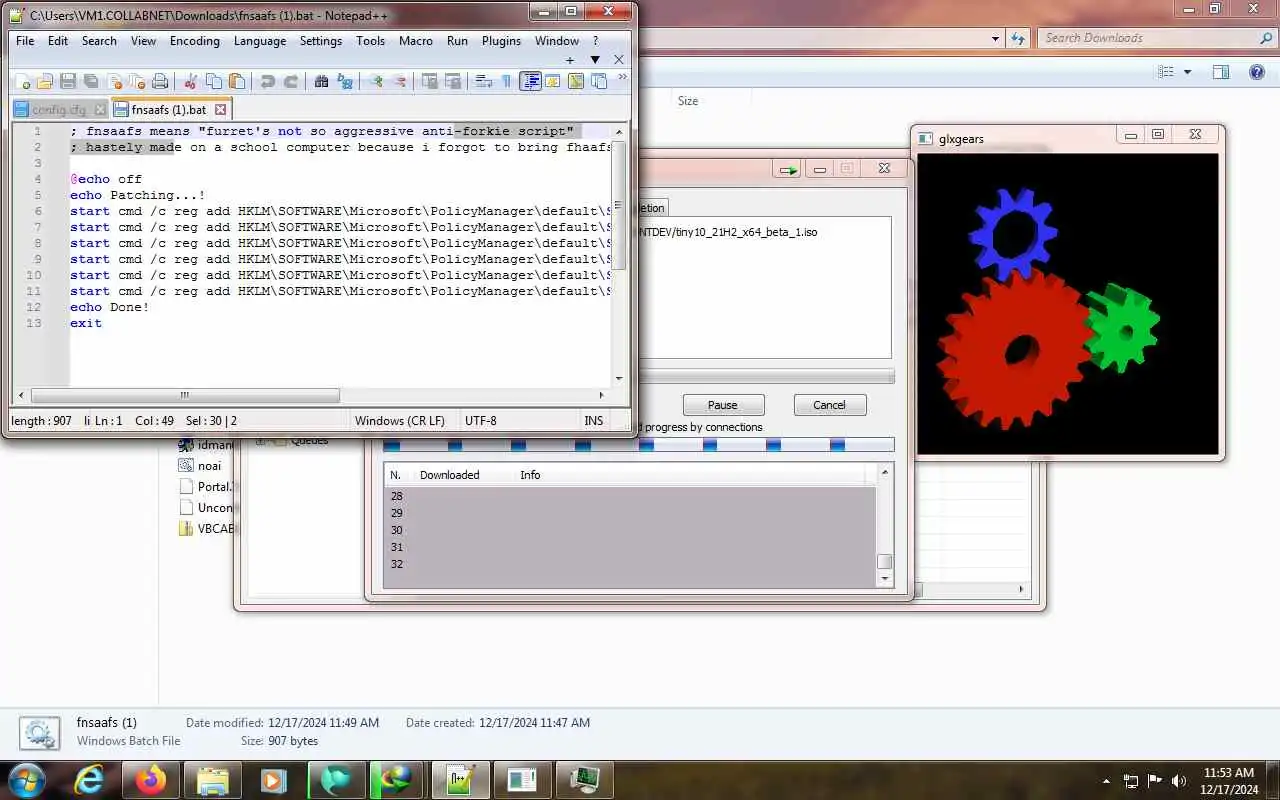
Task: Toggle synchronized vertical scrolling icon
Action: tap(429, 82)
